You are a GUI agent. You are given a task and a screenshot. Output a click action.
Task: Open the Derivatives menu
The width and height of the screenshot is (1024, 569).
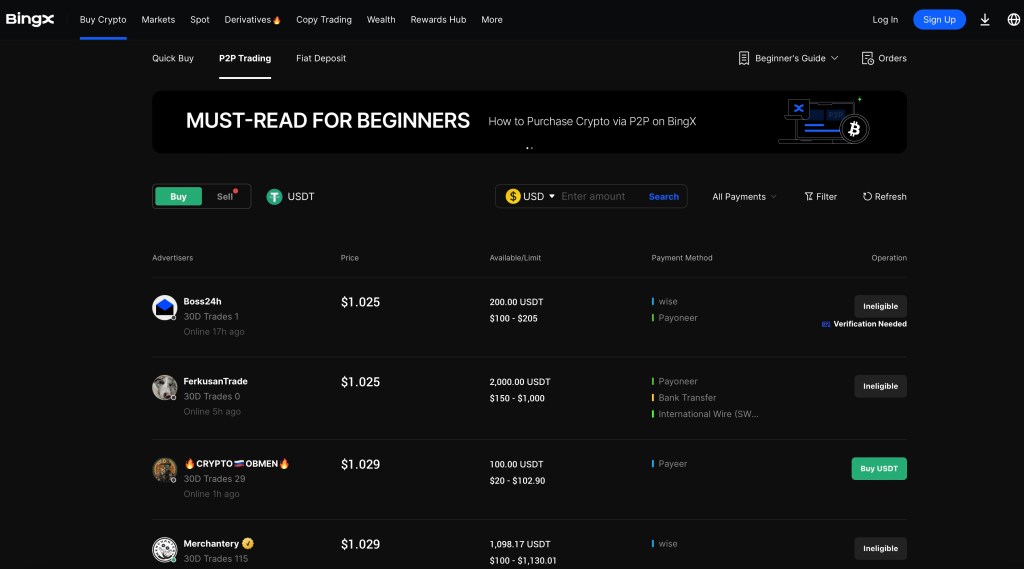[252, 20]
